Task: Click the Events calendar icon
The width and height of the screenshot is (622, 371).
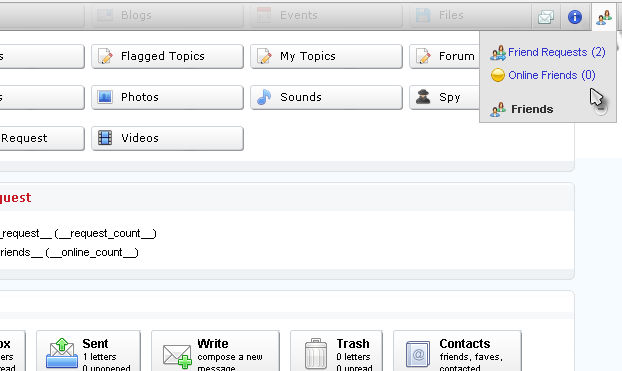Action: (264, 15)
